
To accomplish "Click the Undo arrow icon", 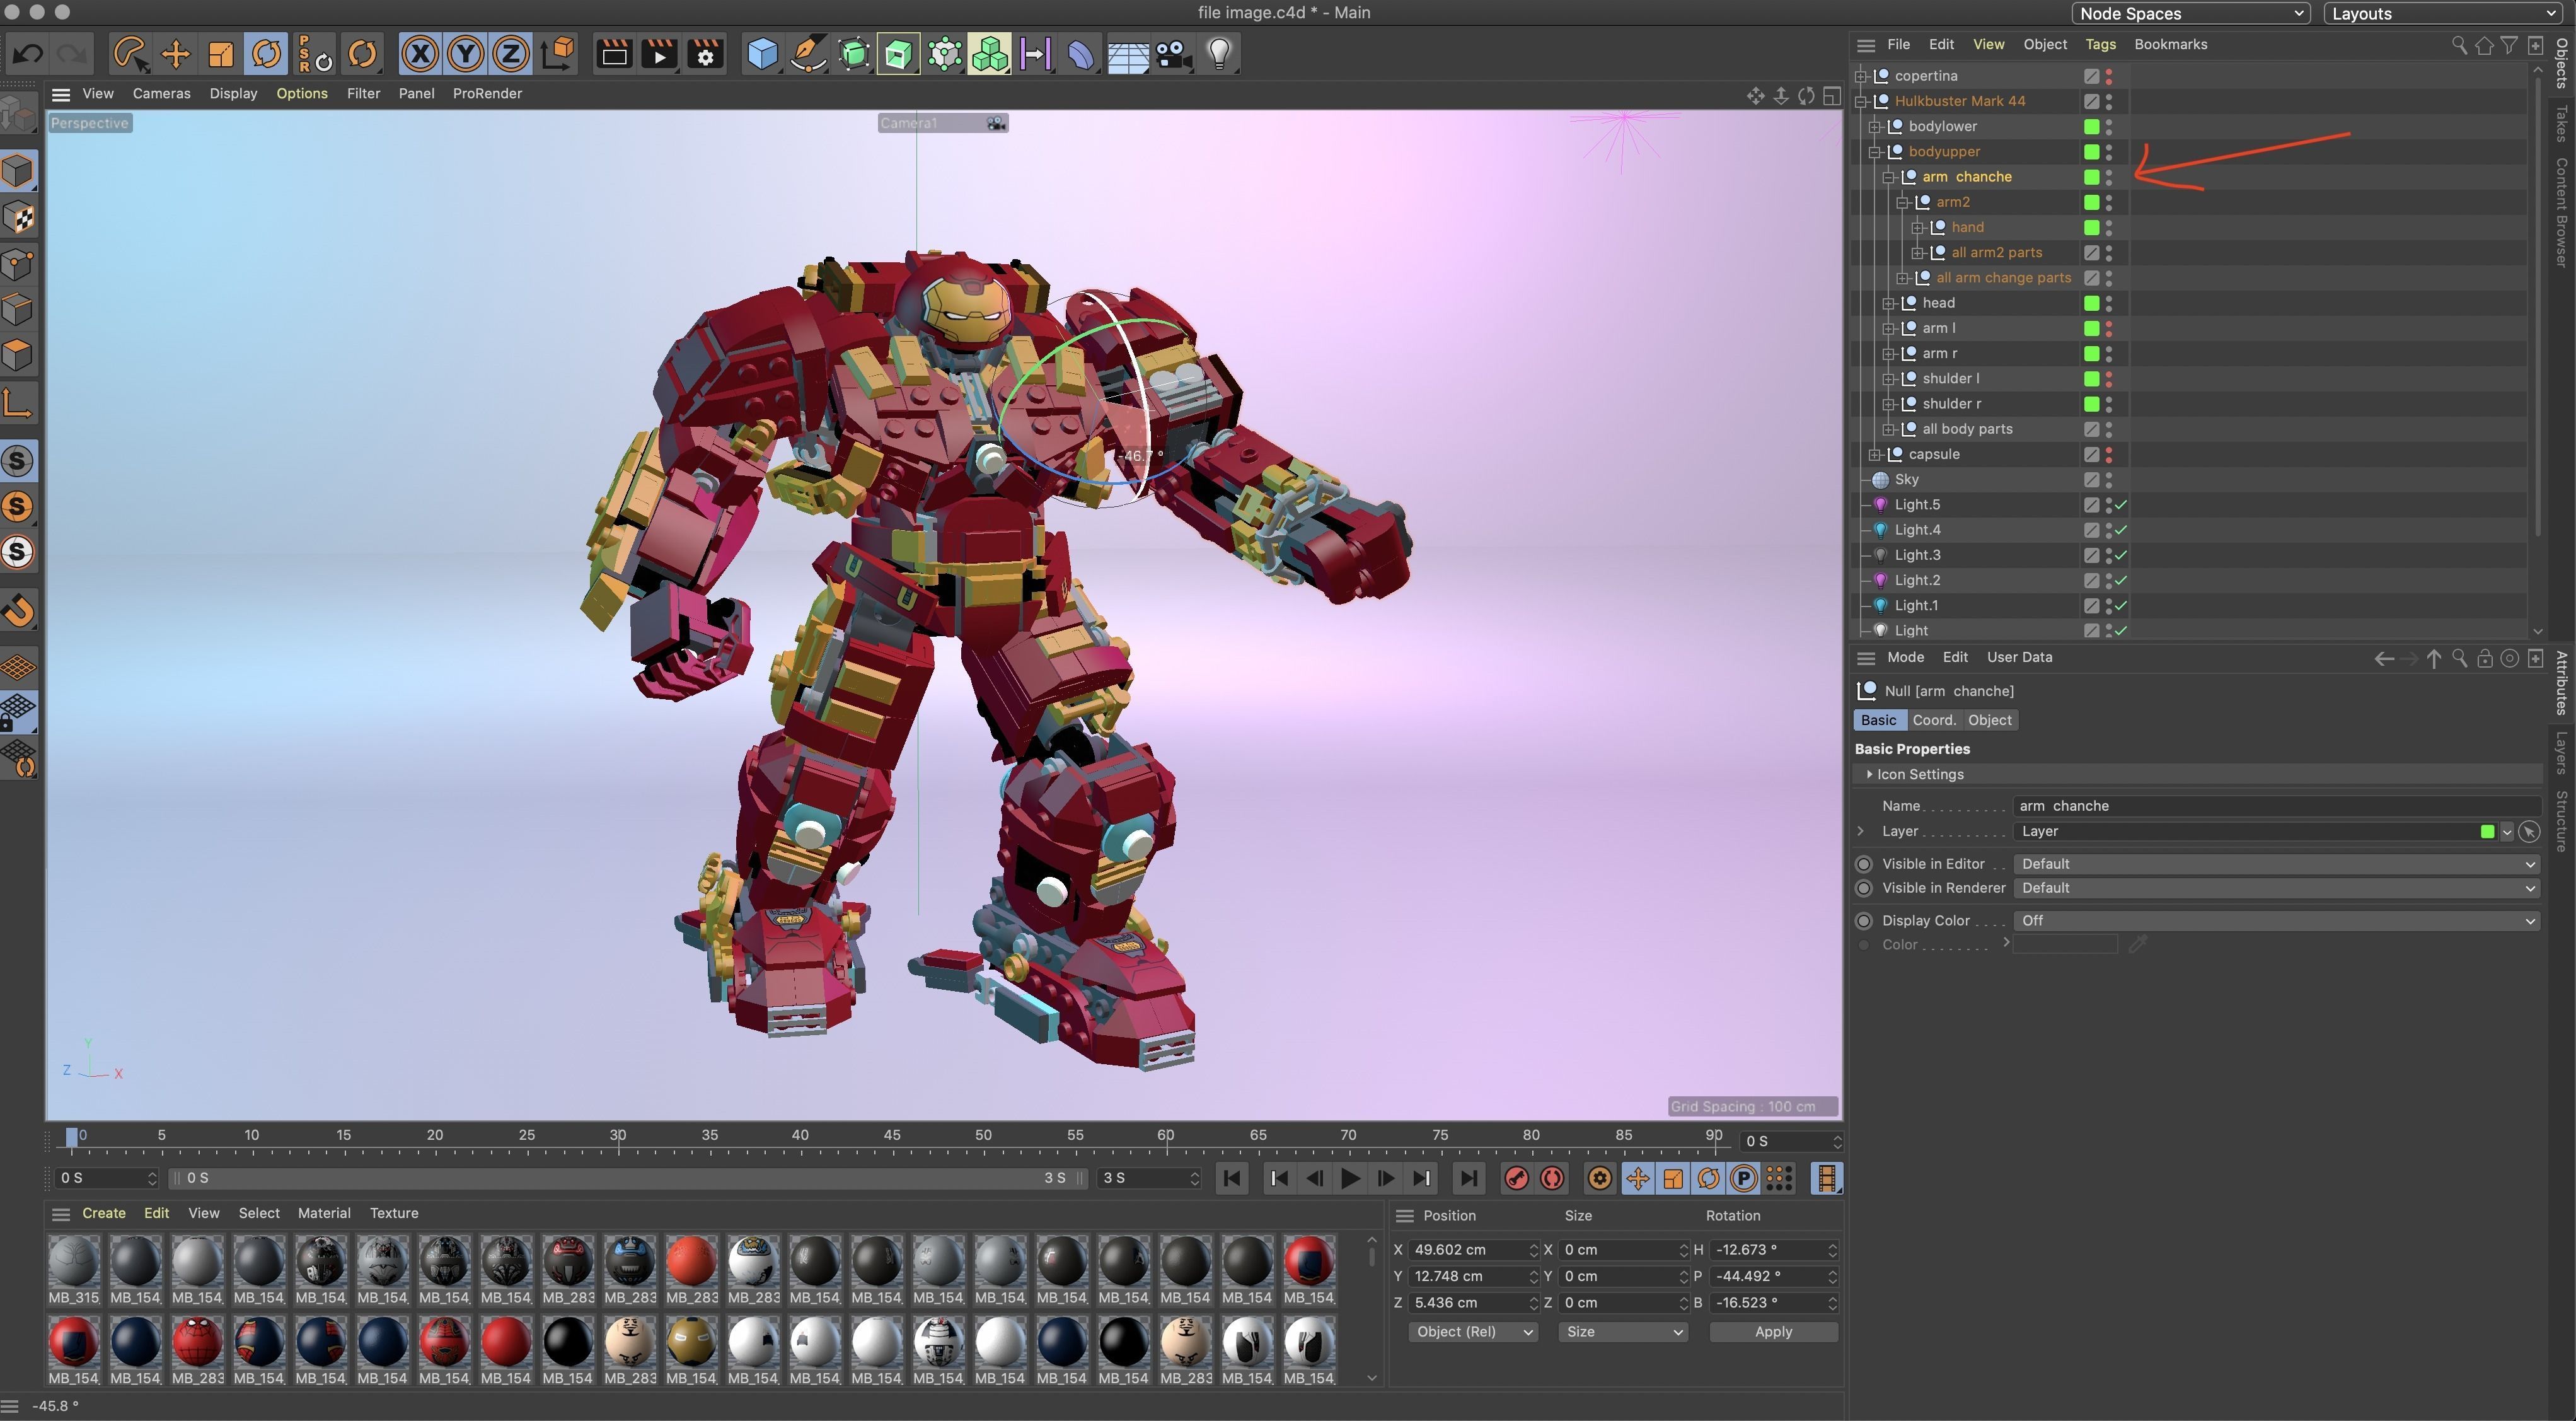I will (28, 53).
